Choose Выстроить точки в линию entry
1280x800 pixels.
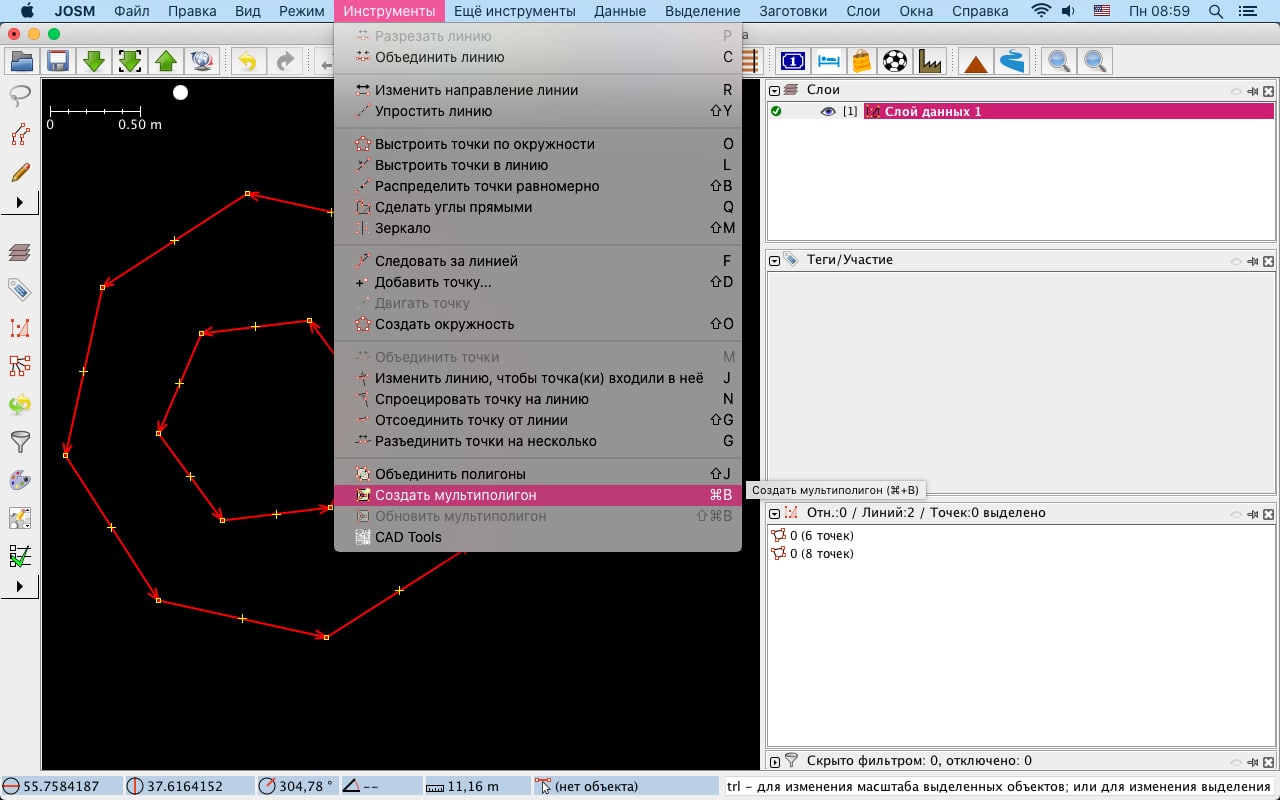(x=538, y=165)
